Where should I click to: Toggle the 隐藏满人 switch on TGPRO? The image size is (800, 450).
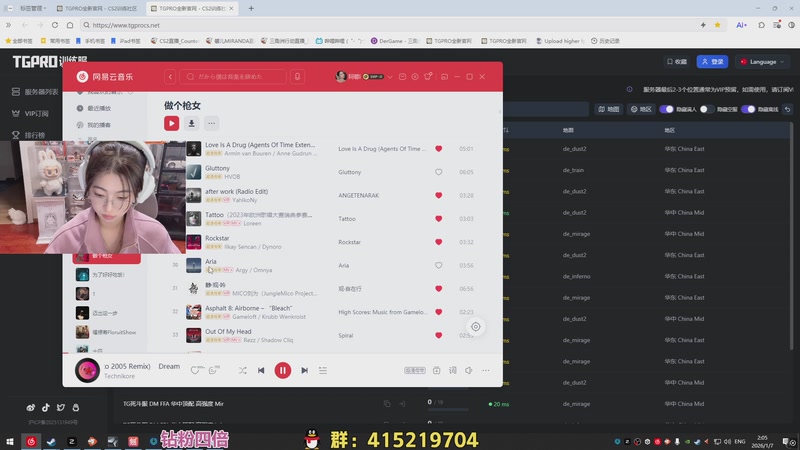[x=666, y=109]
